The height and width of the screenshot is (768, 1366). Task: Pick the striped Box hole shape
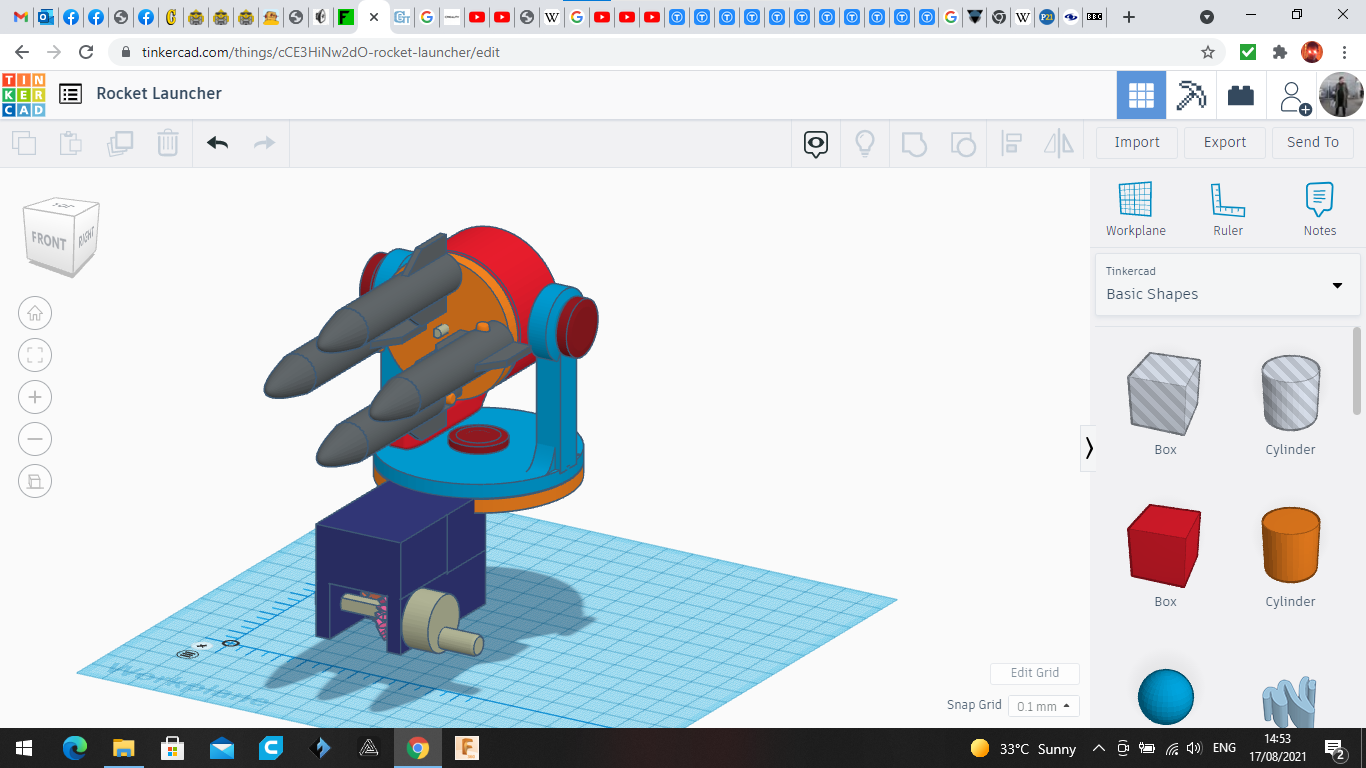[1165, 394]
